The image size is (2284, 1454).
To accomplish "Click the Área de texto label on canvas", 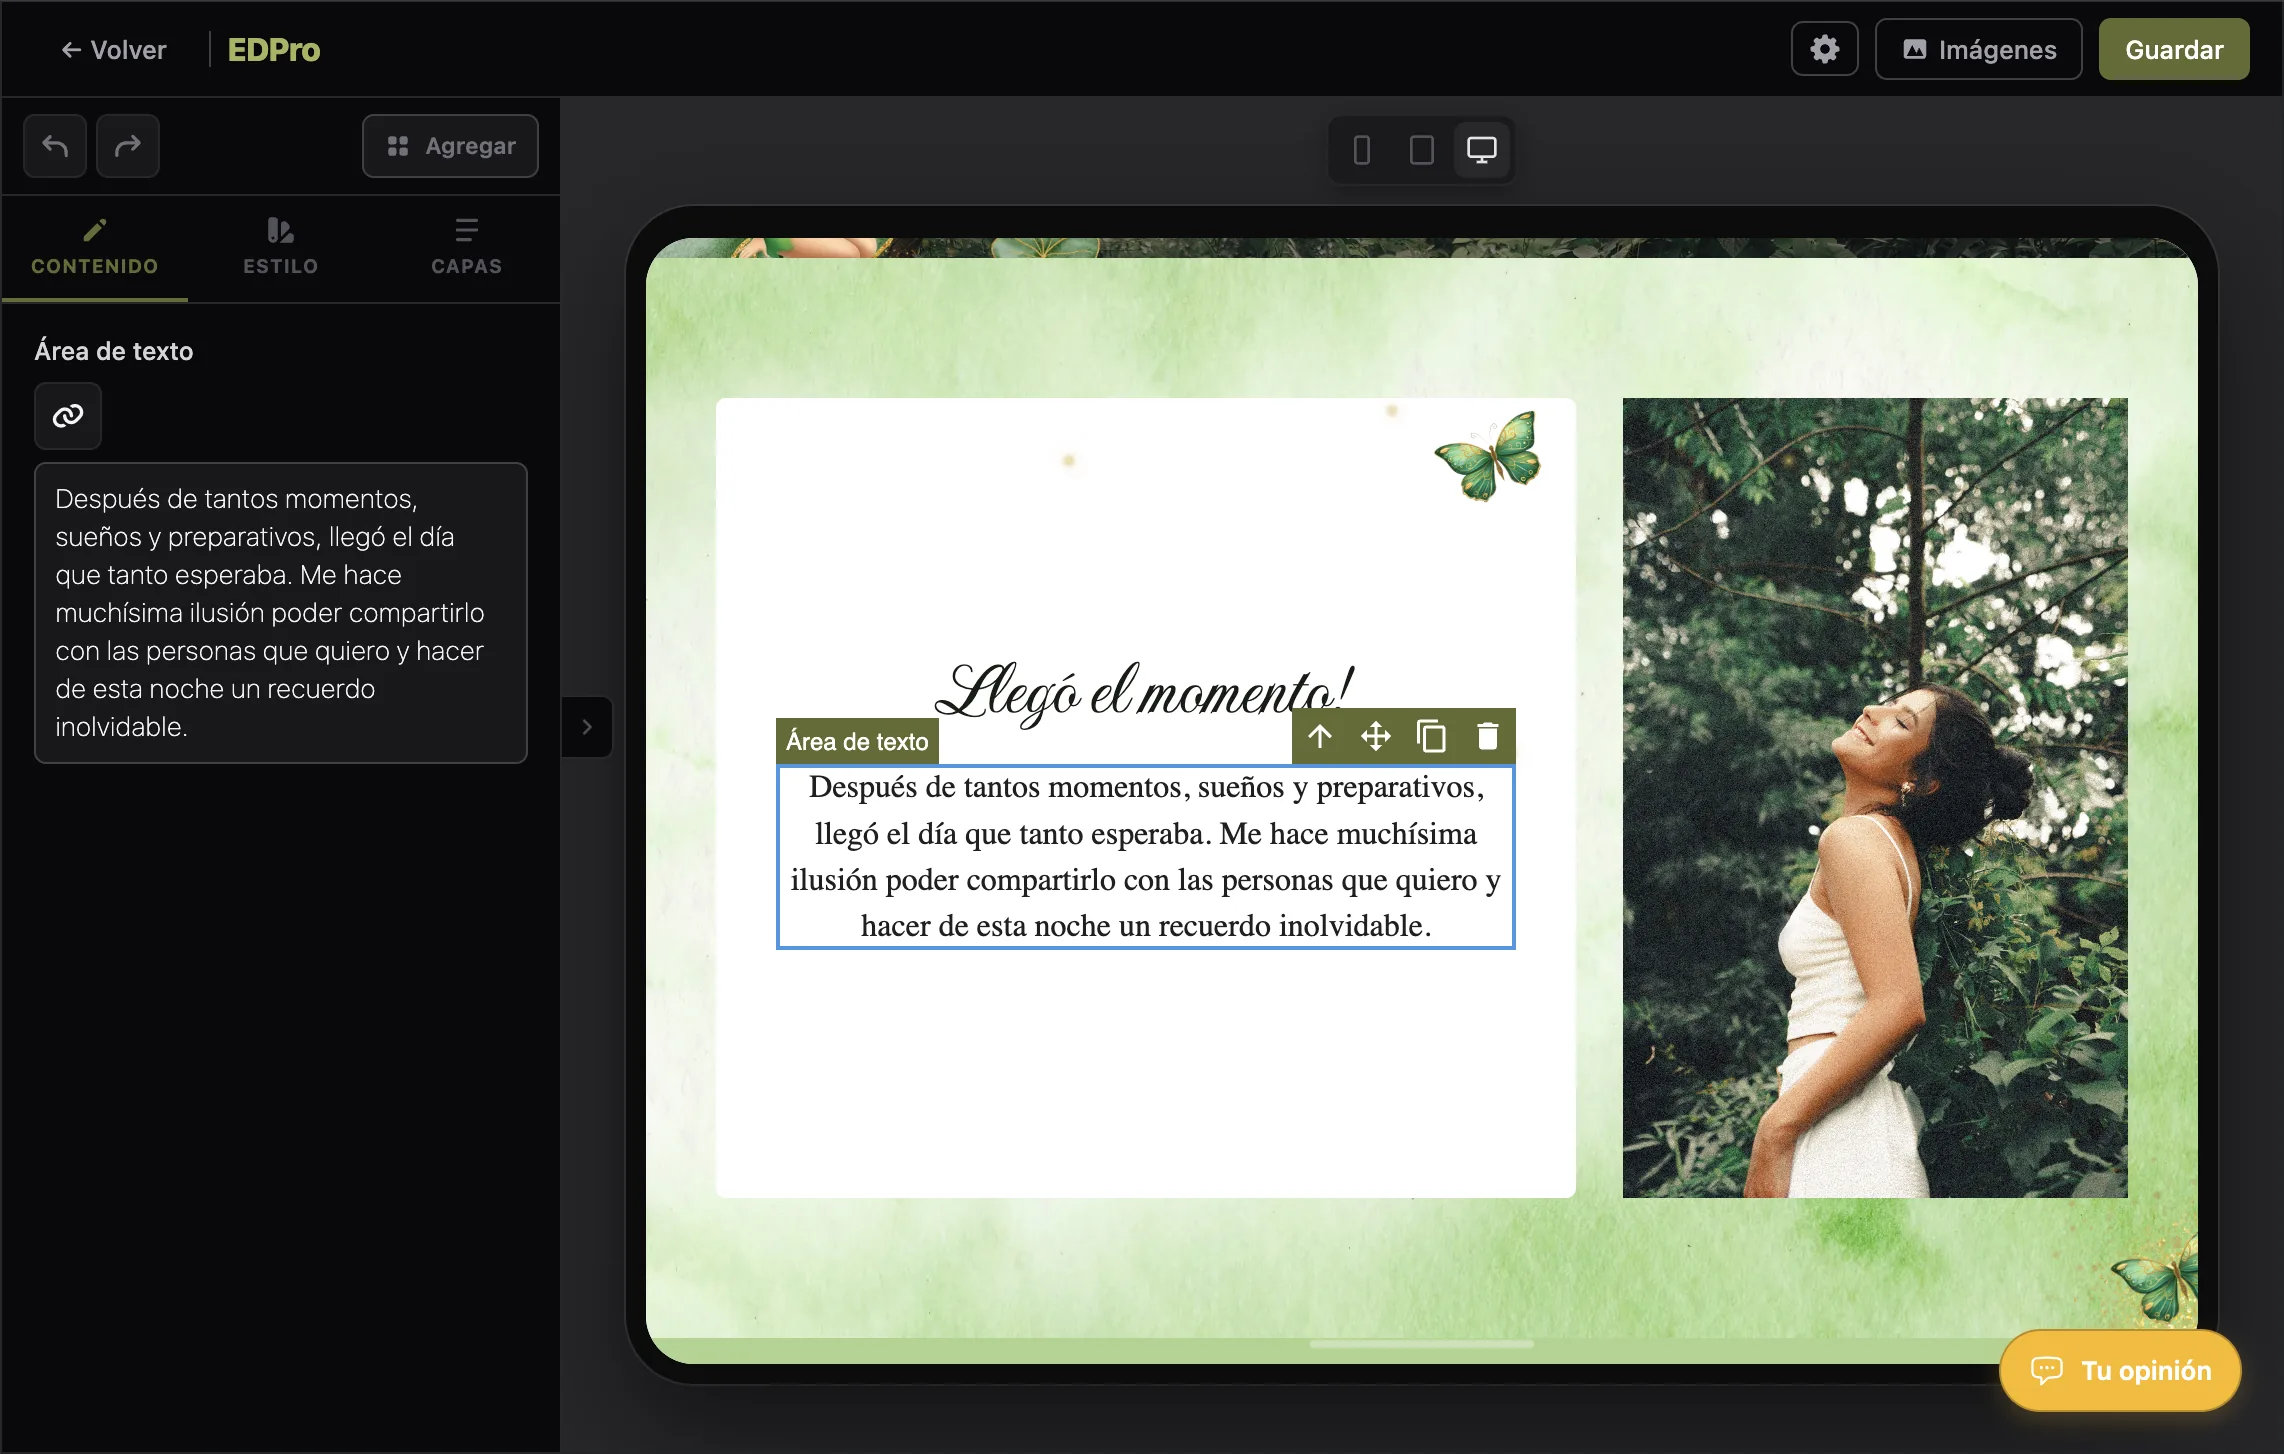I will (857, 741).
